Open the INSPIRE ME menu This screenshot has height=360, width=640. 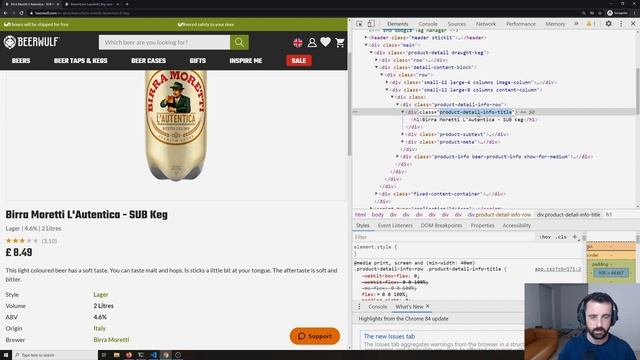(x=246, y=60)
